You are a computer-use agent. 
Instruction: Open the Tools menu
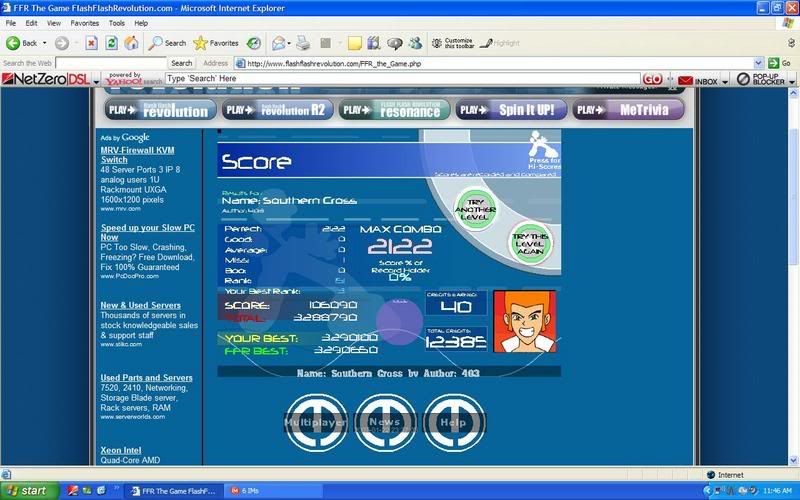(x=117, y=22)
